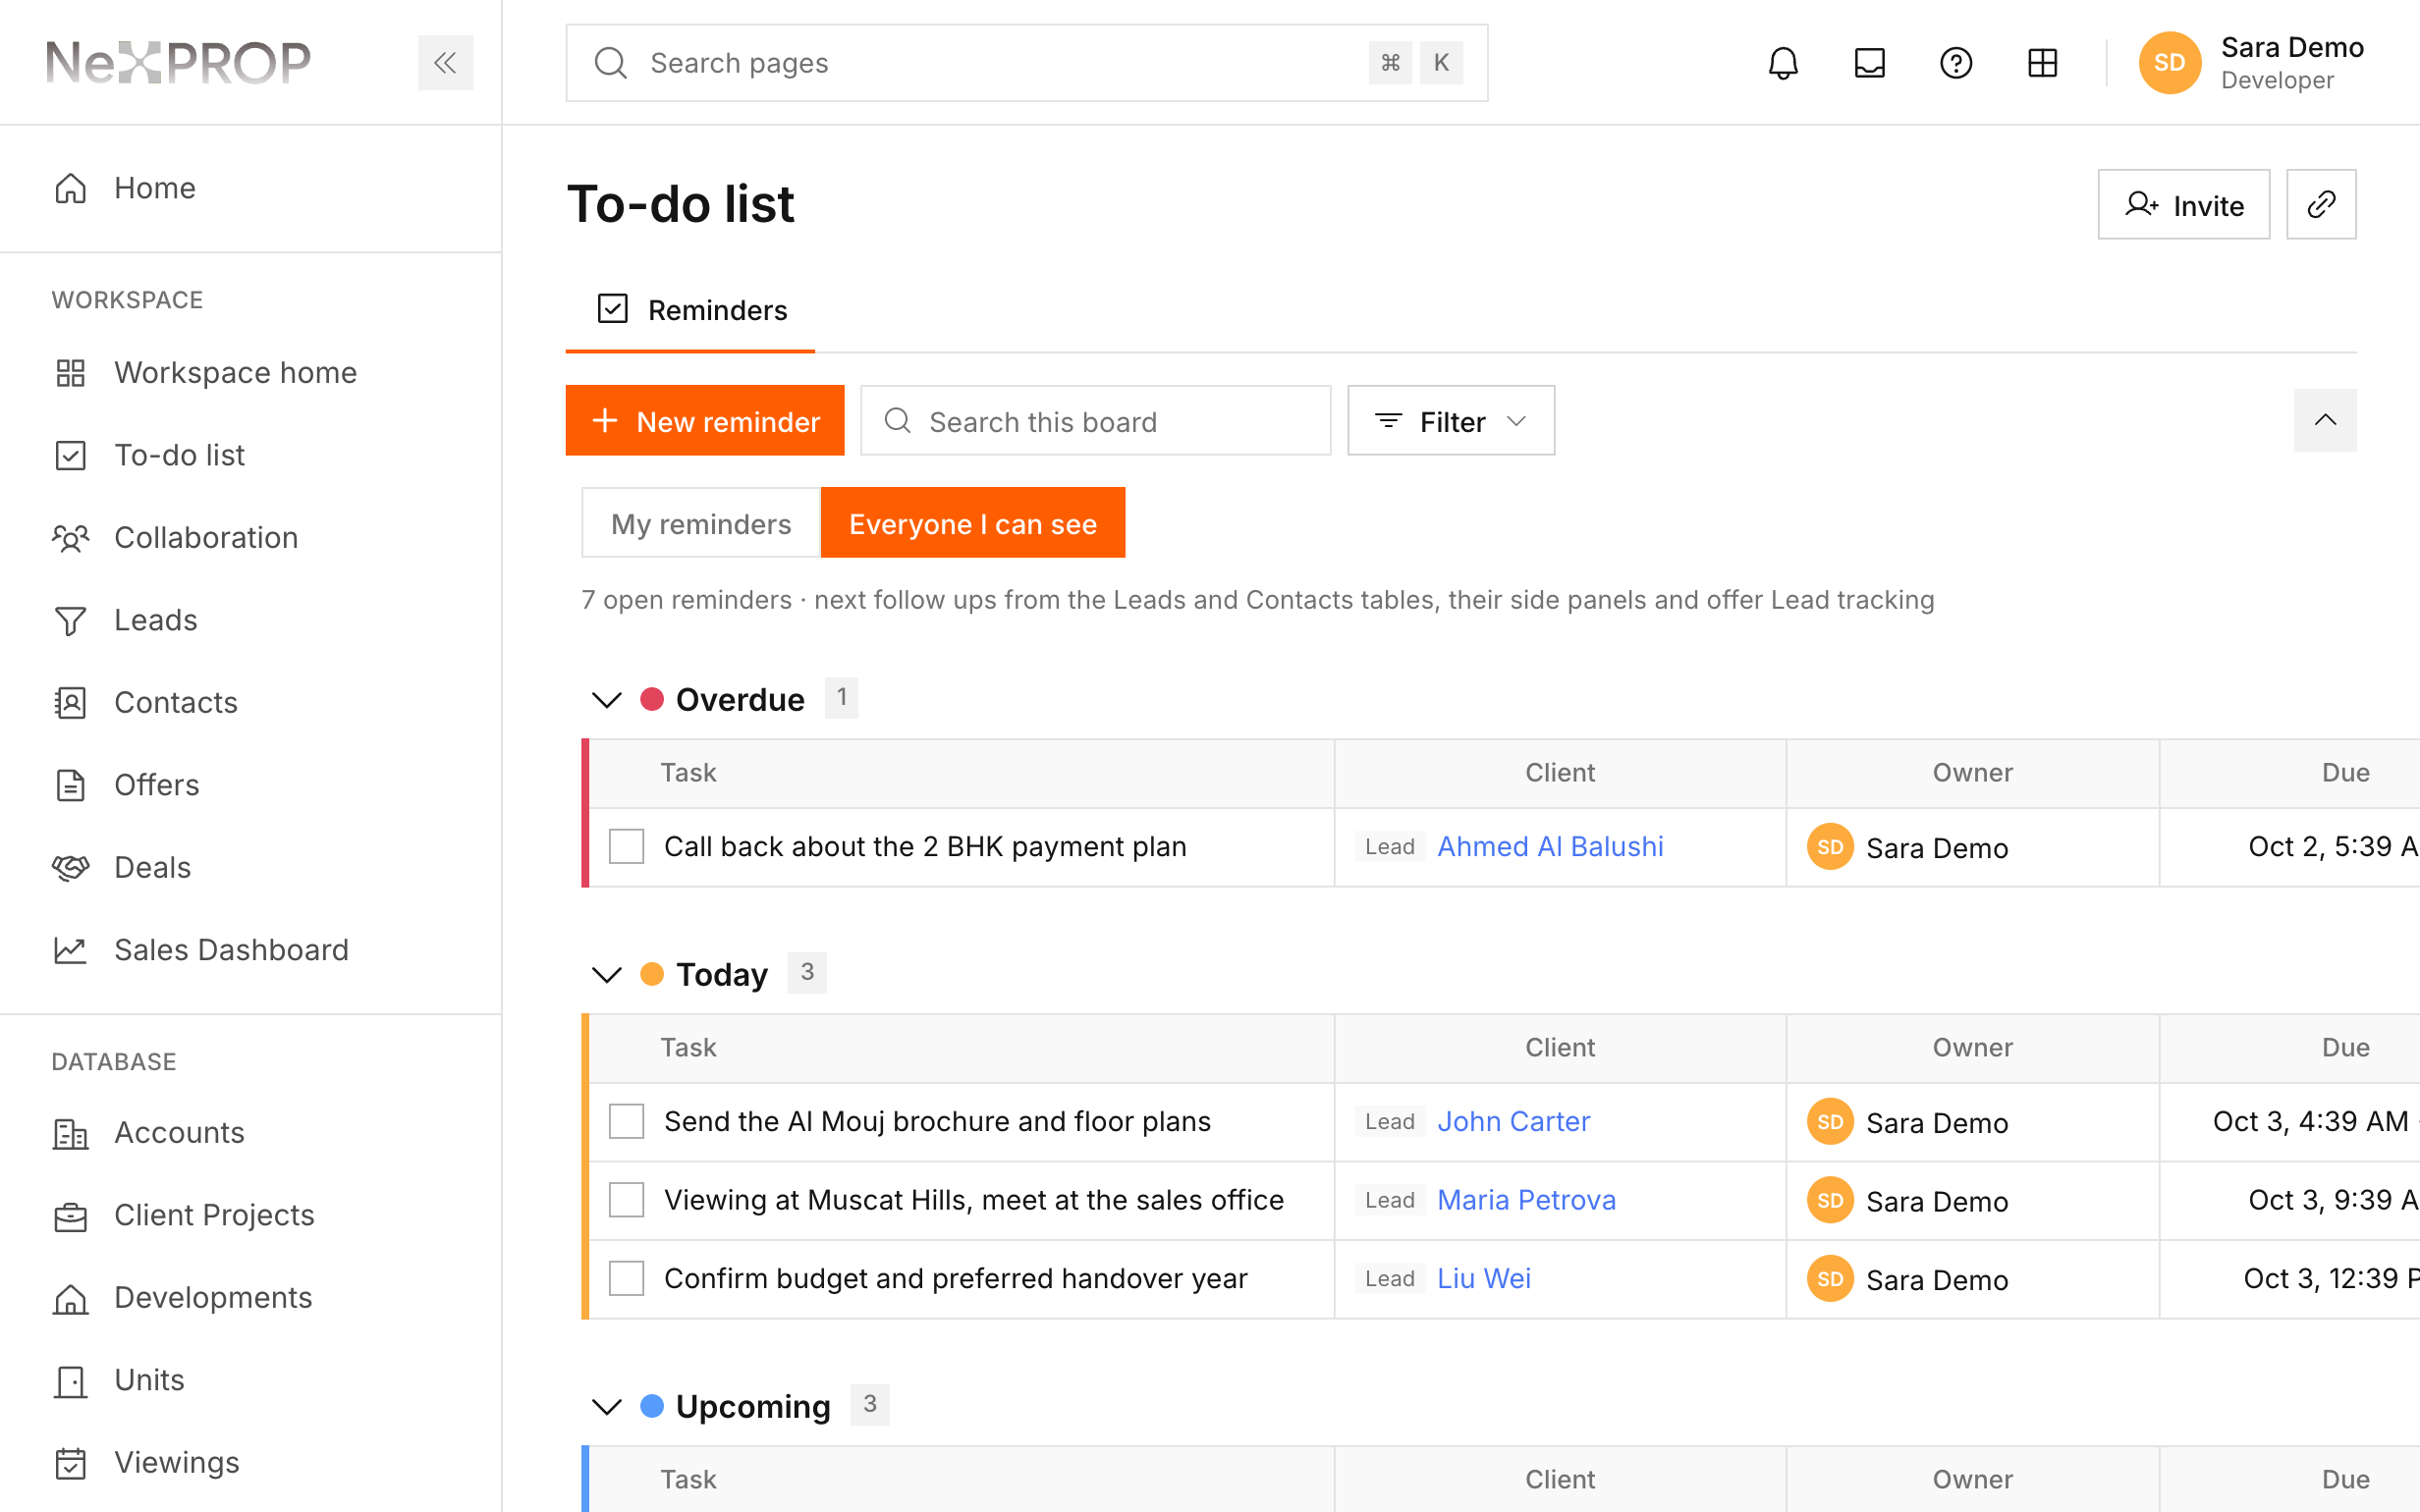The height and width of the screenshot is (1512, 2420).
Task: Click the Deals handshake icon
Action: click(70, 868)
